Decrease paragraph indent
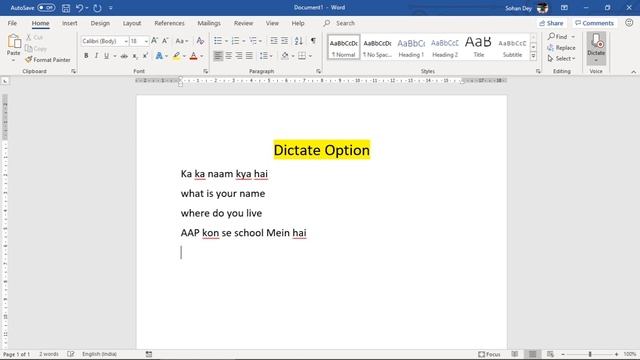 pyautogui.click(x=273, y=41)
